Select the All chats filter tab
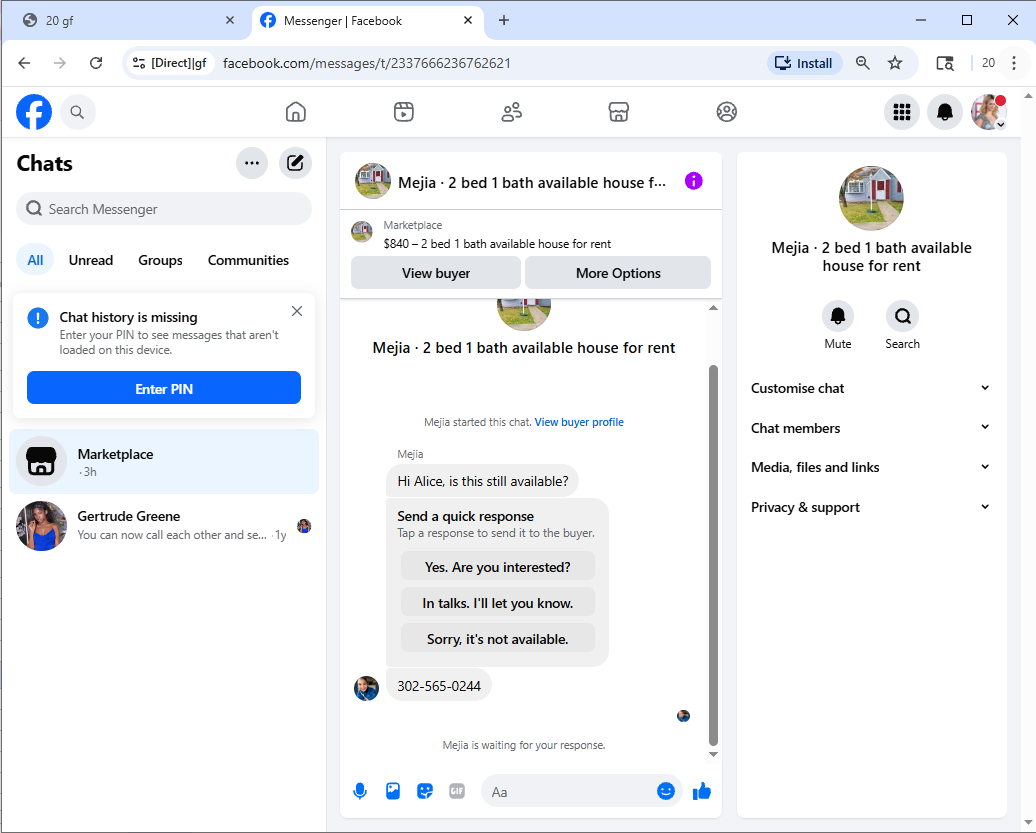Image resolution: width=1036 pixels, height=833 pixels. (35, 260)
